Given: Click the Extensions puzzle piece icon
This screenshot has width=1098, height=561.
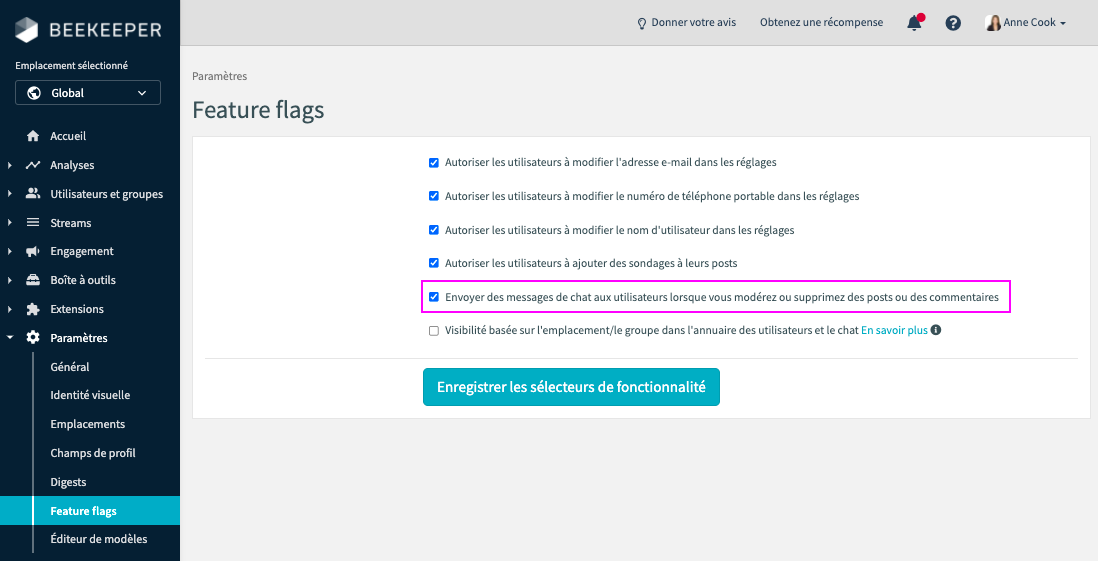Looking at the screenshot, I should pos(33,309).
